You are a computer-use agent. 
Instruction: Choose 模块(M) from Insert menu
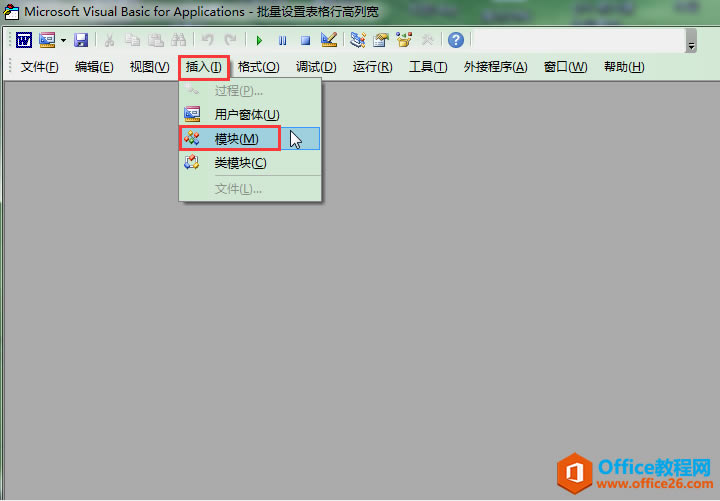pos(250,139)
